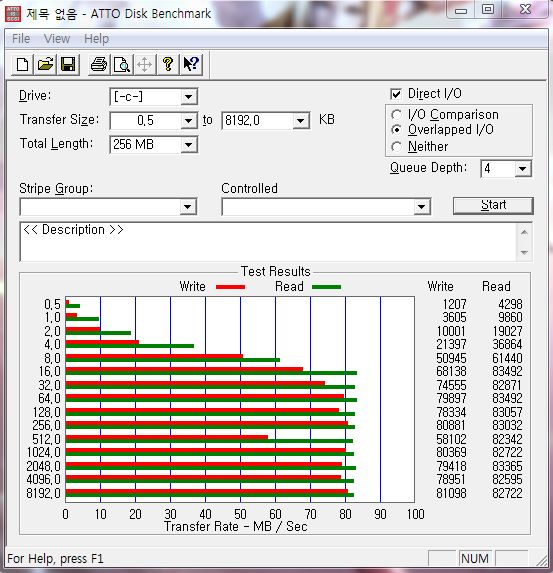Click the red Write legend swatch
This screenshot has height=573, width=553.
click(230, 287)
